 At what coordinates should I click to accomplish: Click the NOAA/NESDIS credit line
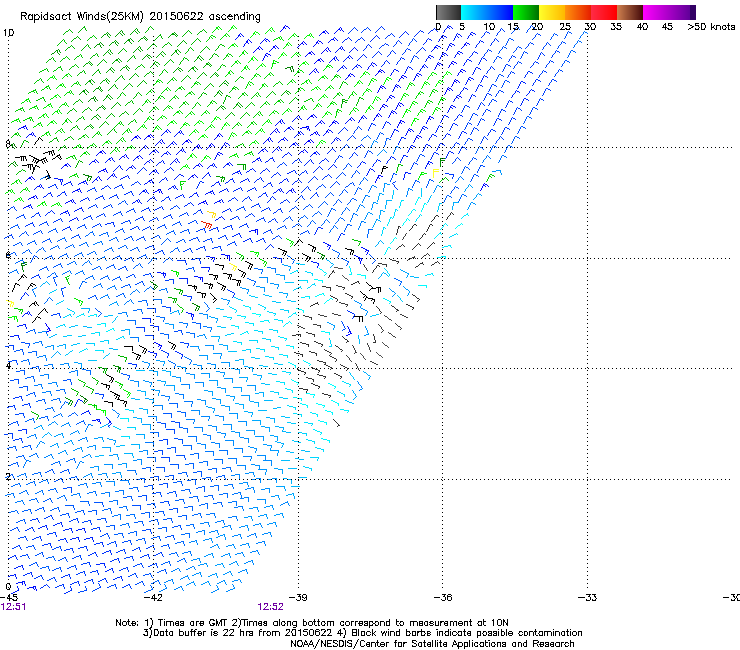click(x=432, y=644)
